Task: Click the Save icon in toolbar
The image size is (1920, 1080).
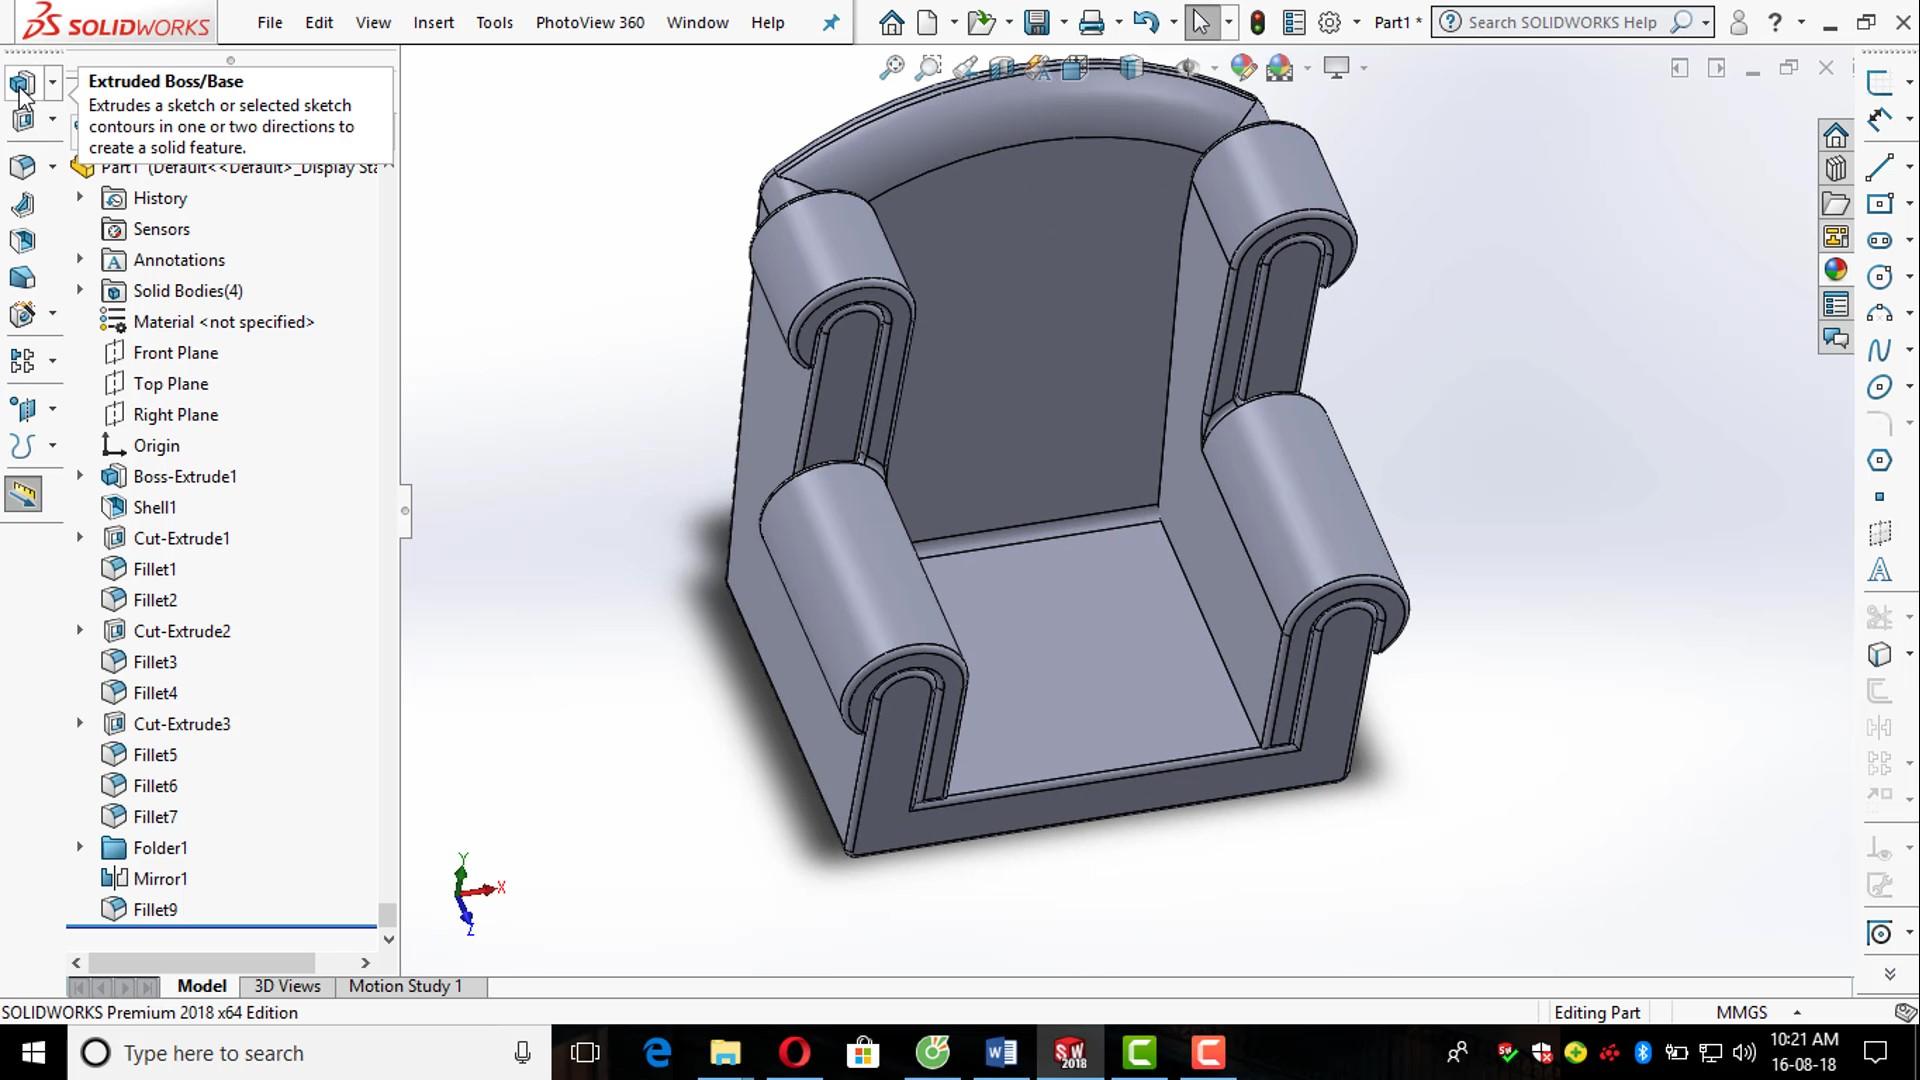Action: pyautogui.click(x=1037, y=22)
